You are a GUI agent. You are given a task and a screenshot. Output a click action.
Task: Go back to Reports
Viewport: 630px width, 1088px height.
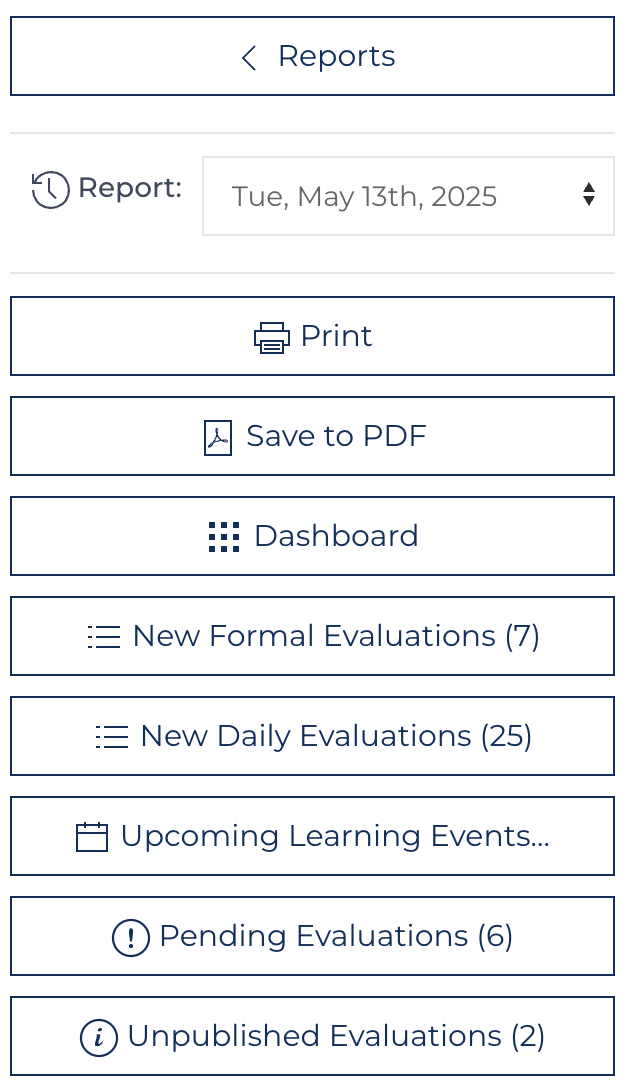(x=312, y=56)
